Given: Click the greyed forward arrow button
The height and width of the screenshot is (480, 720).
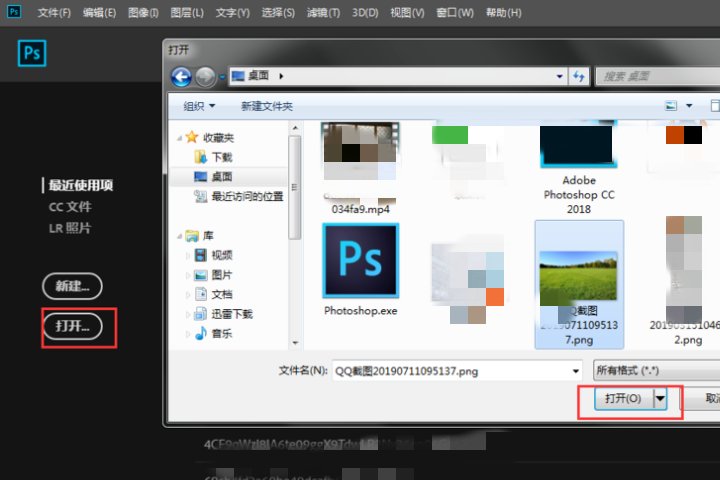Looking at the screenshot, I should [x=205, y=77].
